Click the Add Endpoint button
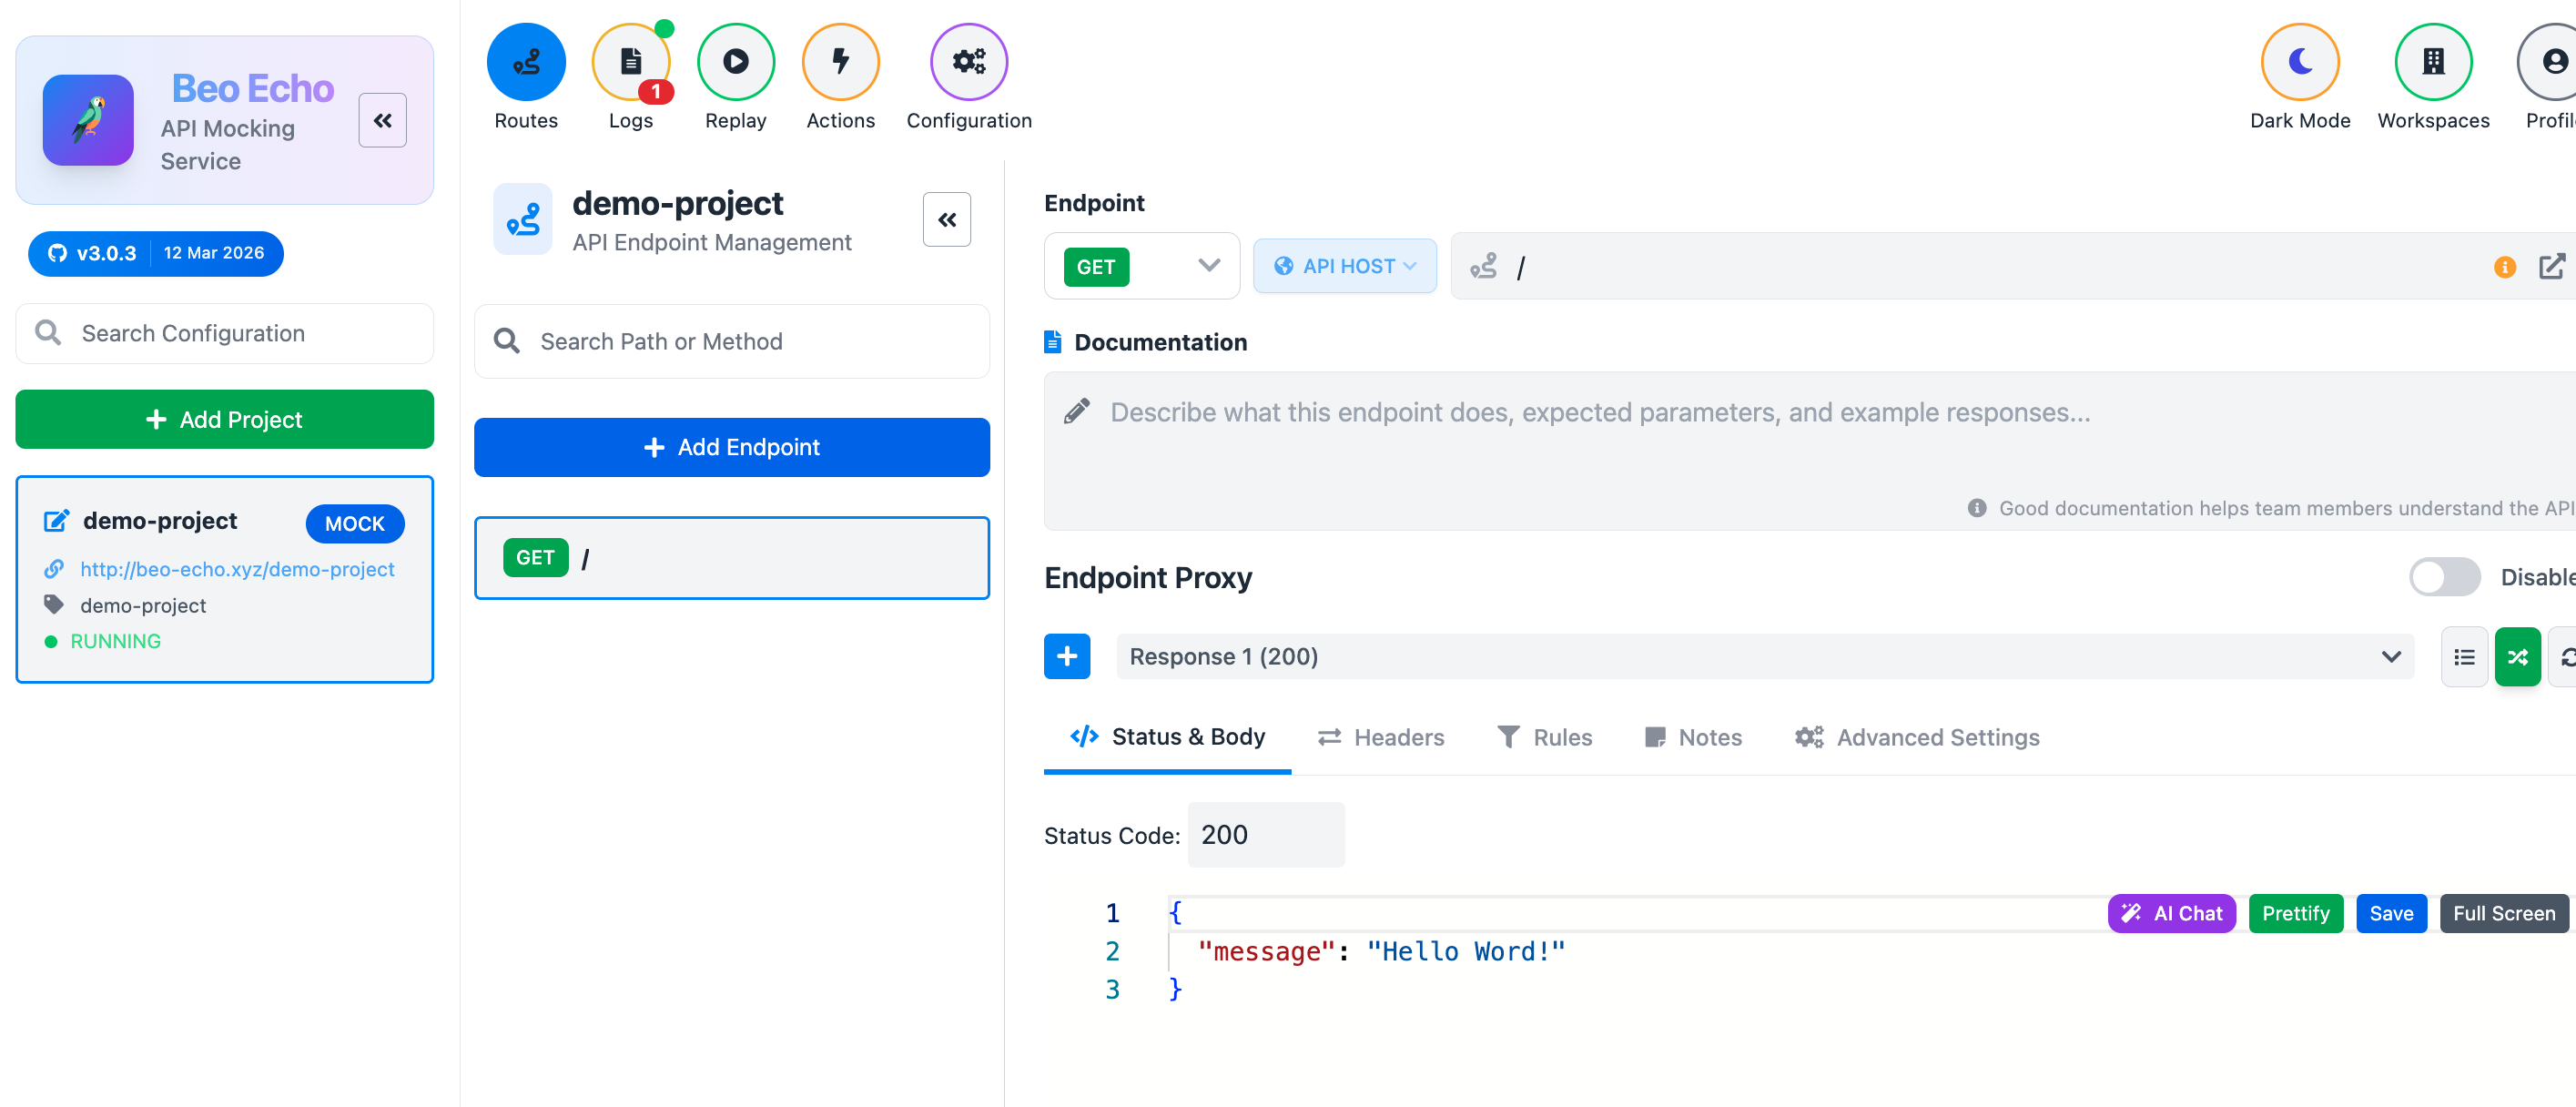This screenshot has width=2576, height=1107. coord(731,447)
